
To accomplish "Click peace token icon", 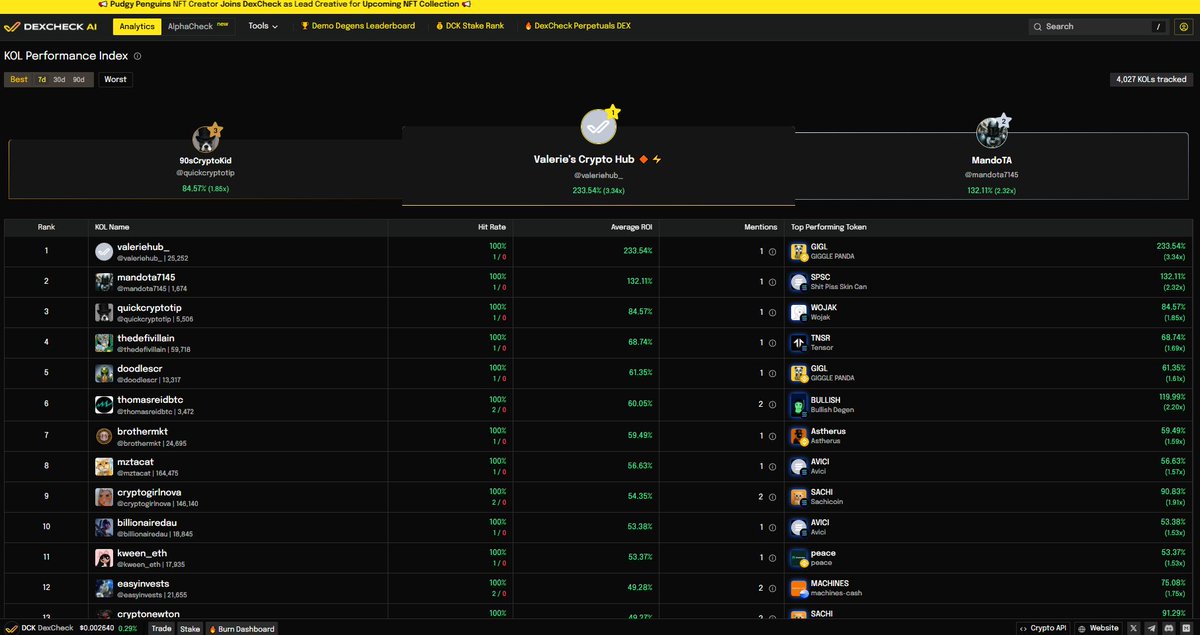I will 799,558.
